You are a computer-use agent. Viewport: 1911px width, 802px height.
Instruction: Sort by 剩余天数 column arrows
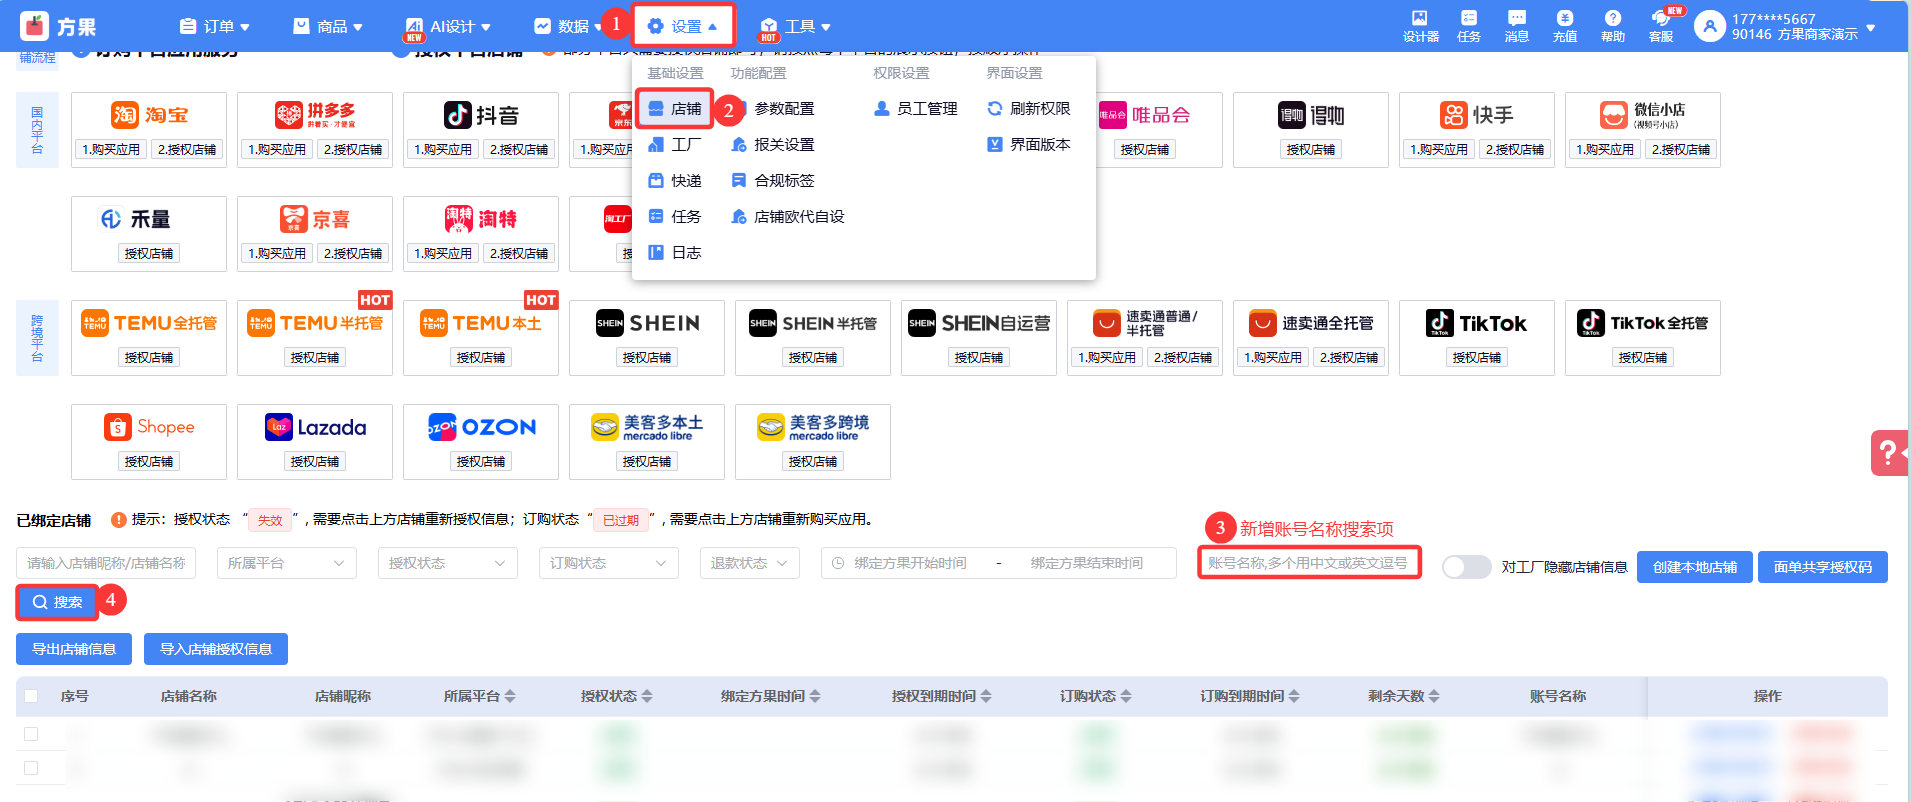pos(1434,696)
